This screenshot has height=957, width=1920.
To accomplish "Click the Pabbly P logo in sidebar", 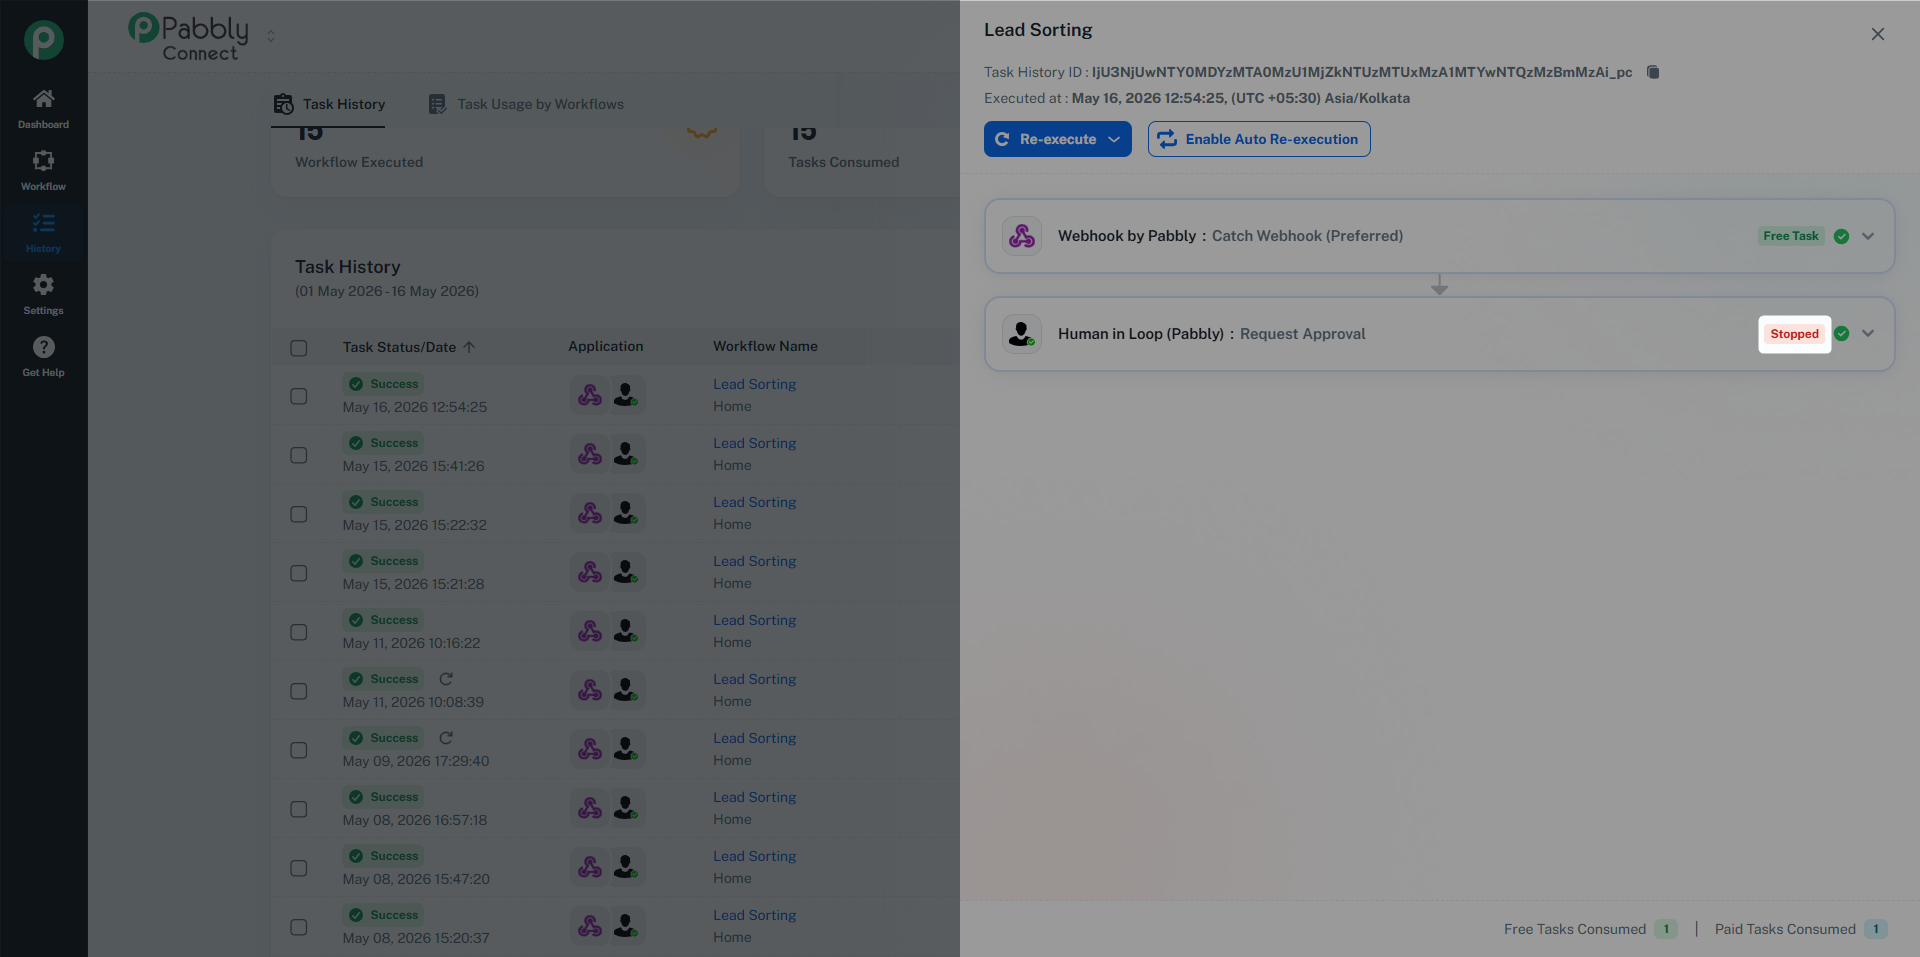I will tap(44, 40).
